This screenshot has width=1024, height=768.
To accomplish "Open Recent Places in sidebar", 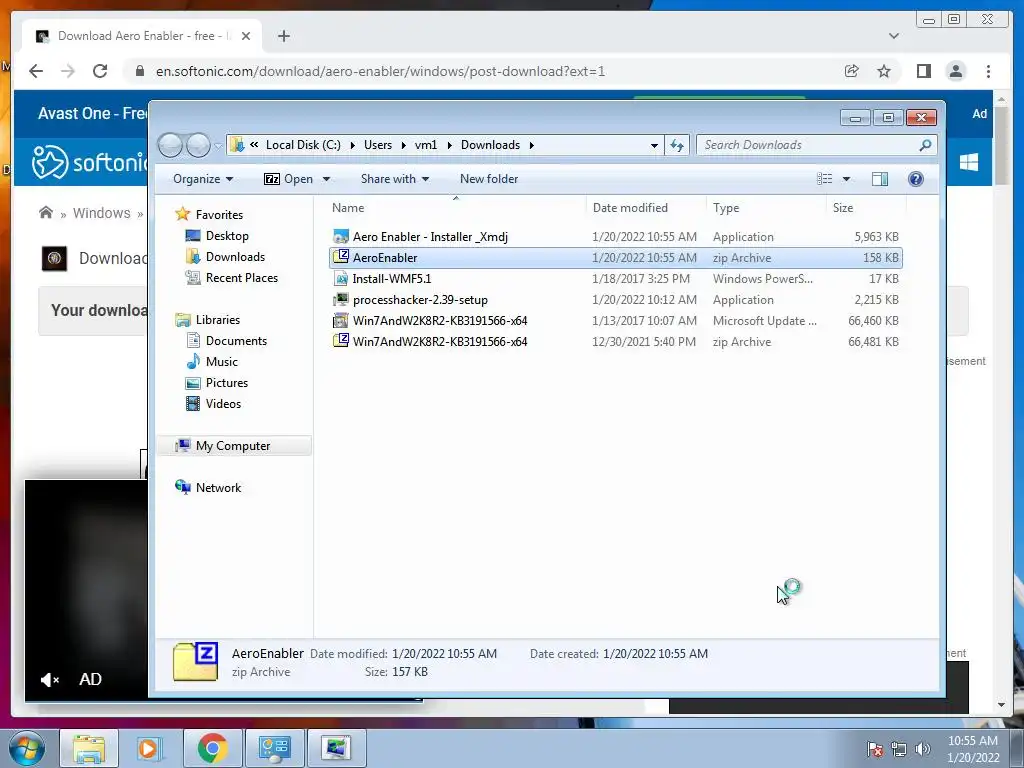I will pyautogui.click(x=242, y=278).
